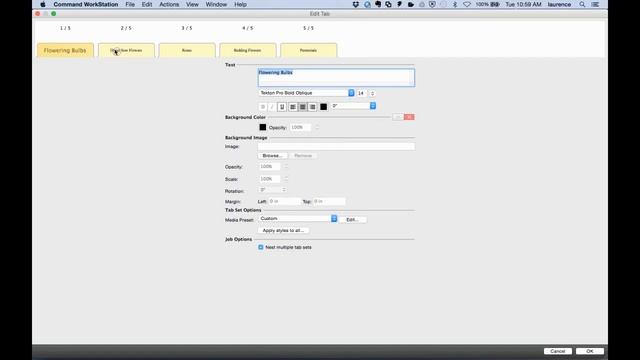
Task: Open the Command WorkStation application menu
Action: [x=86, y=4]
